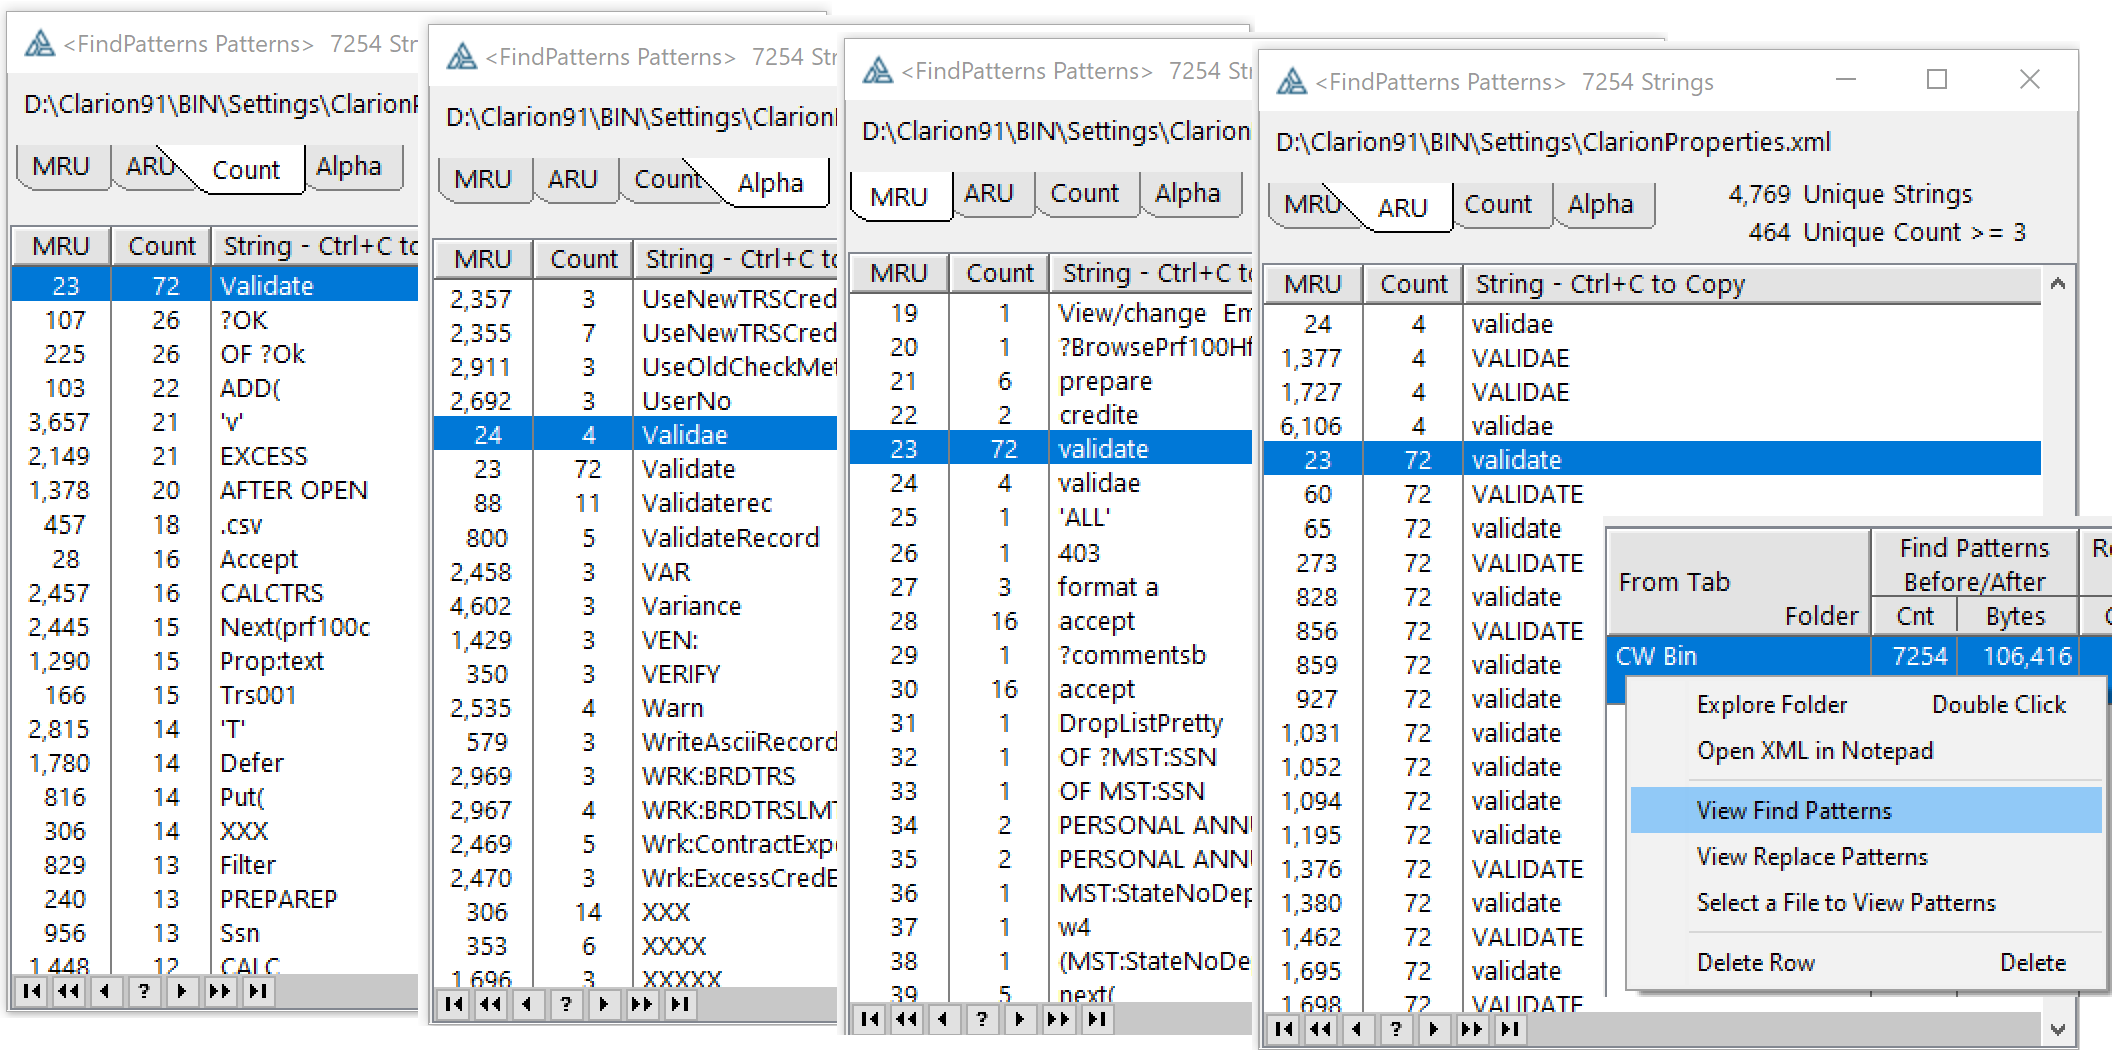Select the MRU tab in the leftmost window

click(61, 167)
